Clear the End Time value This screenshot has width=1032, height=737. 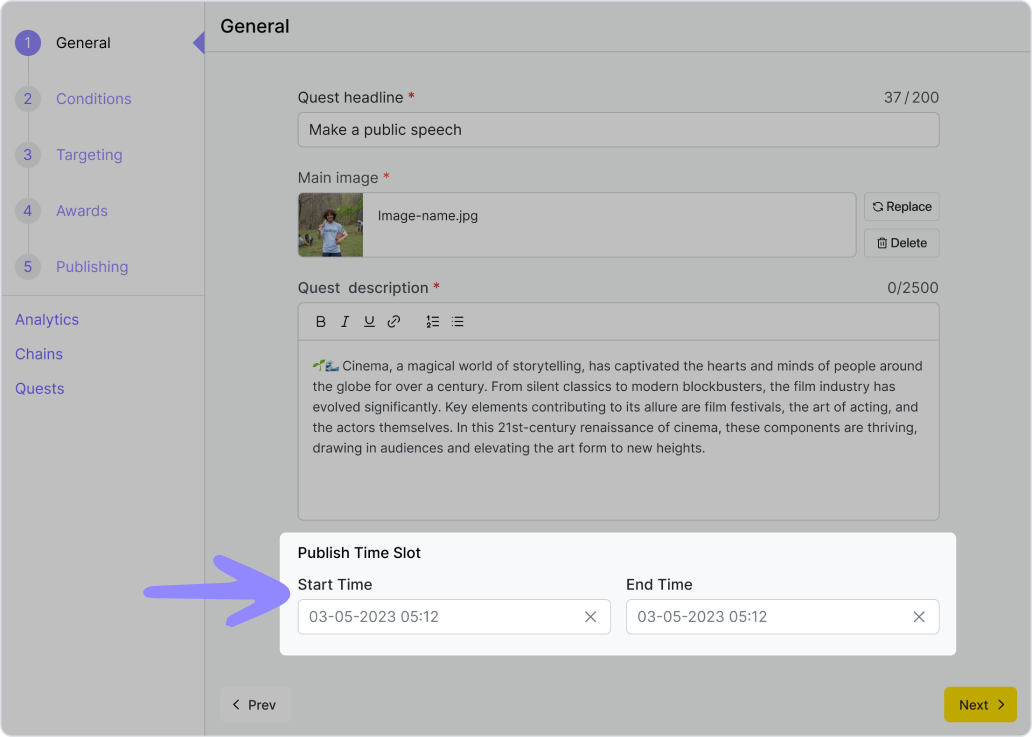pos(918,617)
